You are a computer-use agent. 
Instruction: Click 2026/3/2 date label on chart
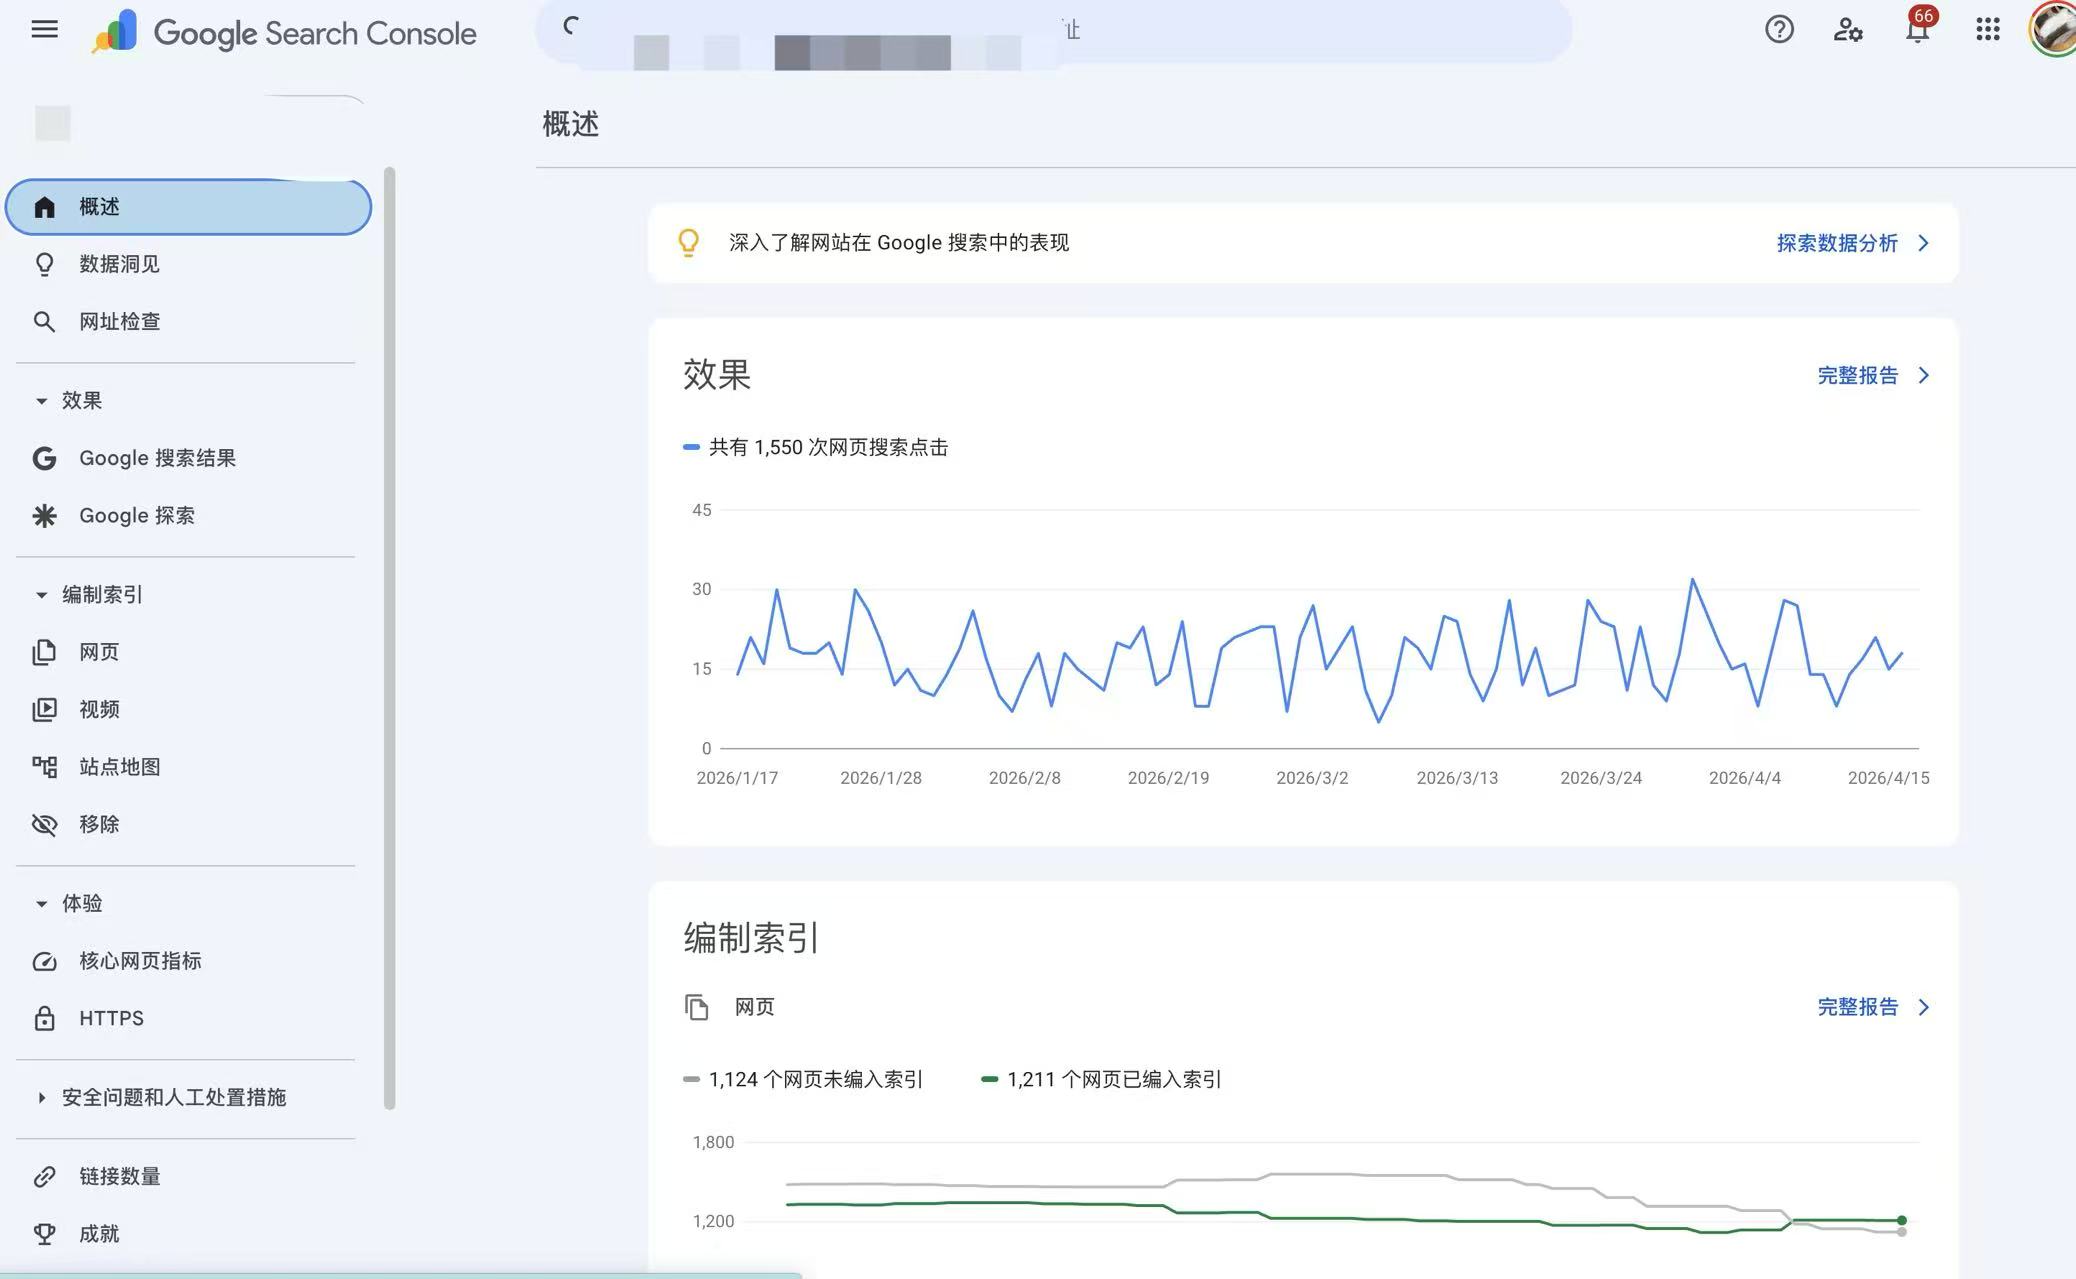click(x=1312, y=778)
